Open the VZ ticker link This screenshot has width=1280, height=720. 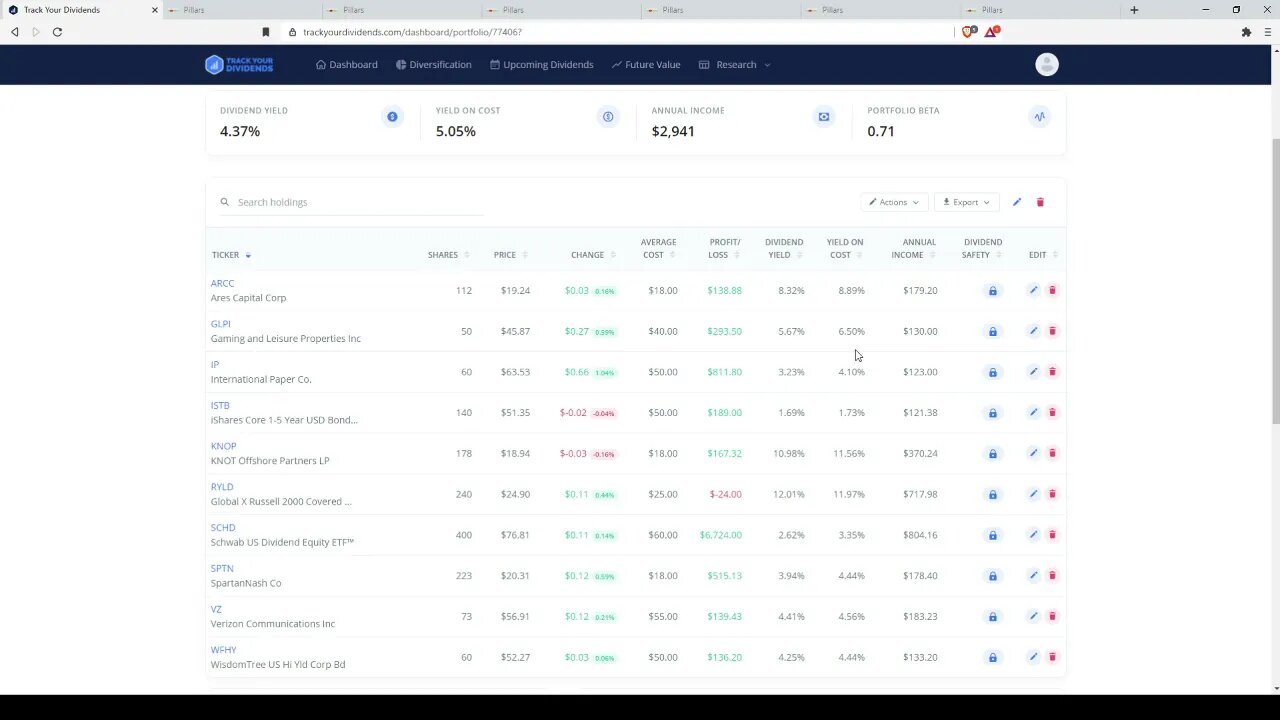(216, 609)
